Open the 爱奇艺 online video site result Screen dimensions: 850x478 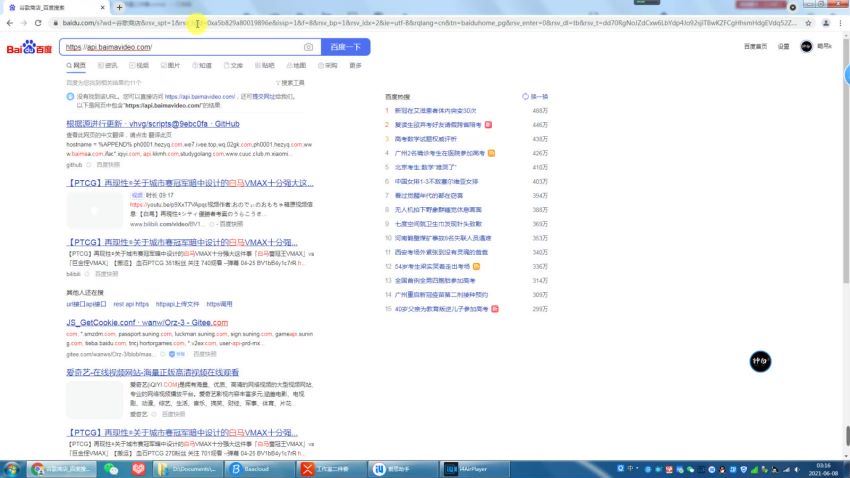(x=152, y=372)
